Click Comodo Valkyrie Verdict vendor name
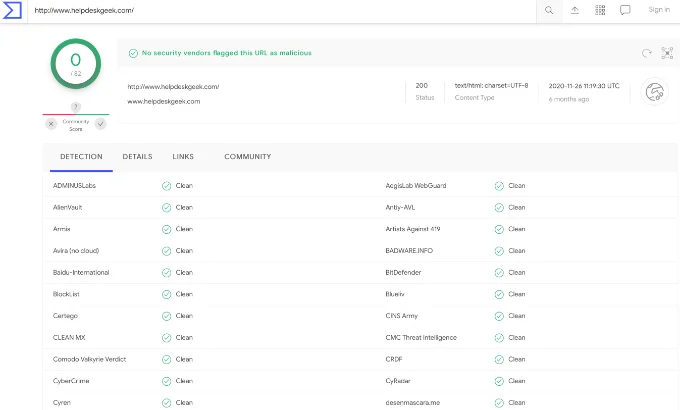 pos(89,359)
